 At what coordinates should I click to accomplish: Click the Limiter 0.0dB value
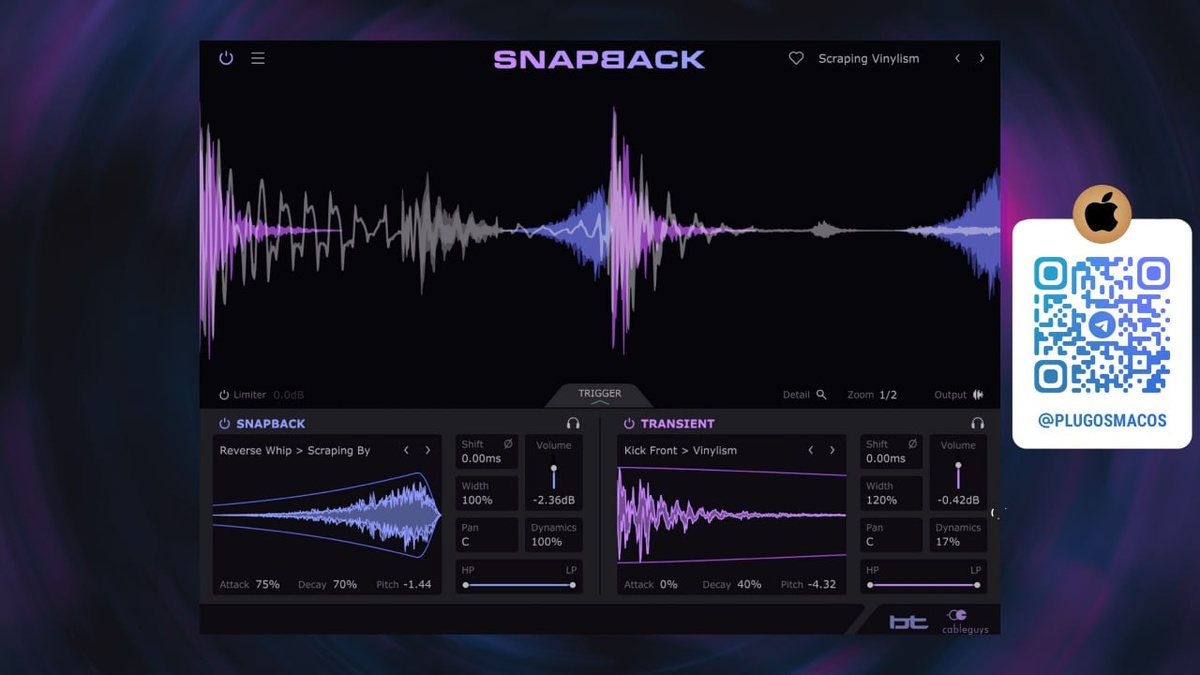tap(288, 395)
